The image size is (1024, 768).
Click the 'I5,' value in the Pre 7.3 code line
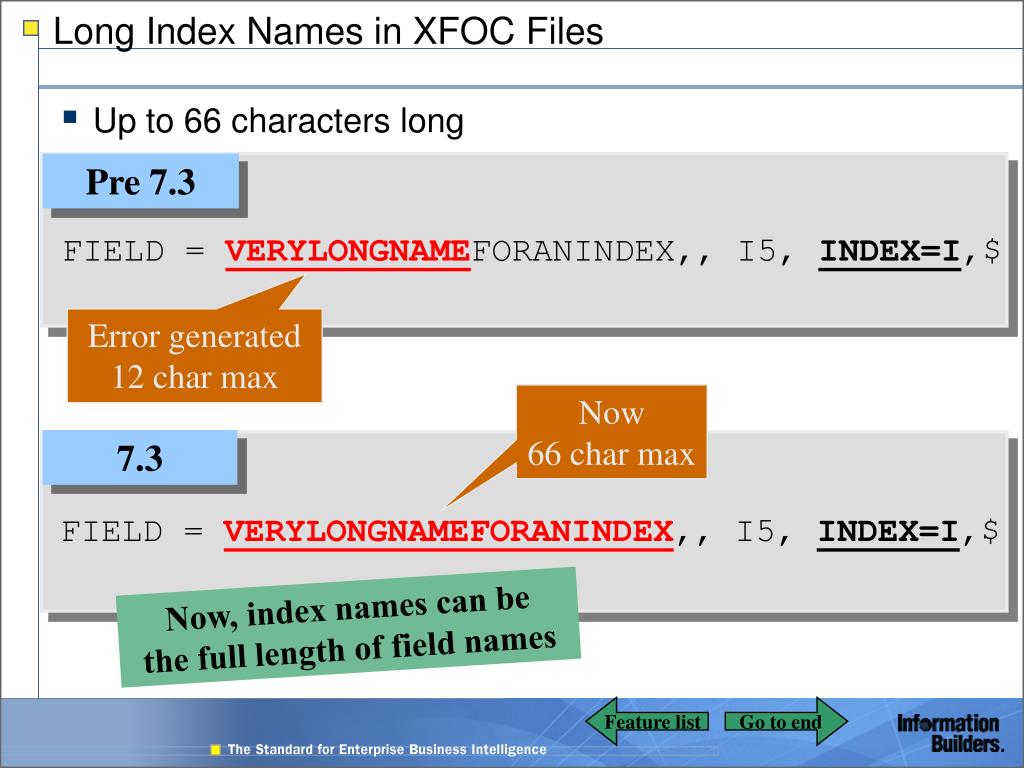click(765, 251)
